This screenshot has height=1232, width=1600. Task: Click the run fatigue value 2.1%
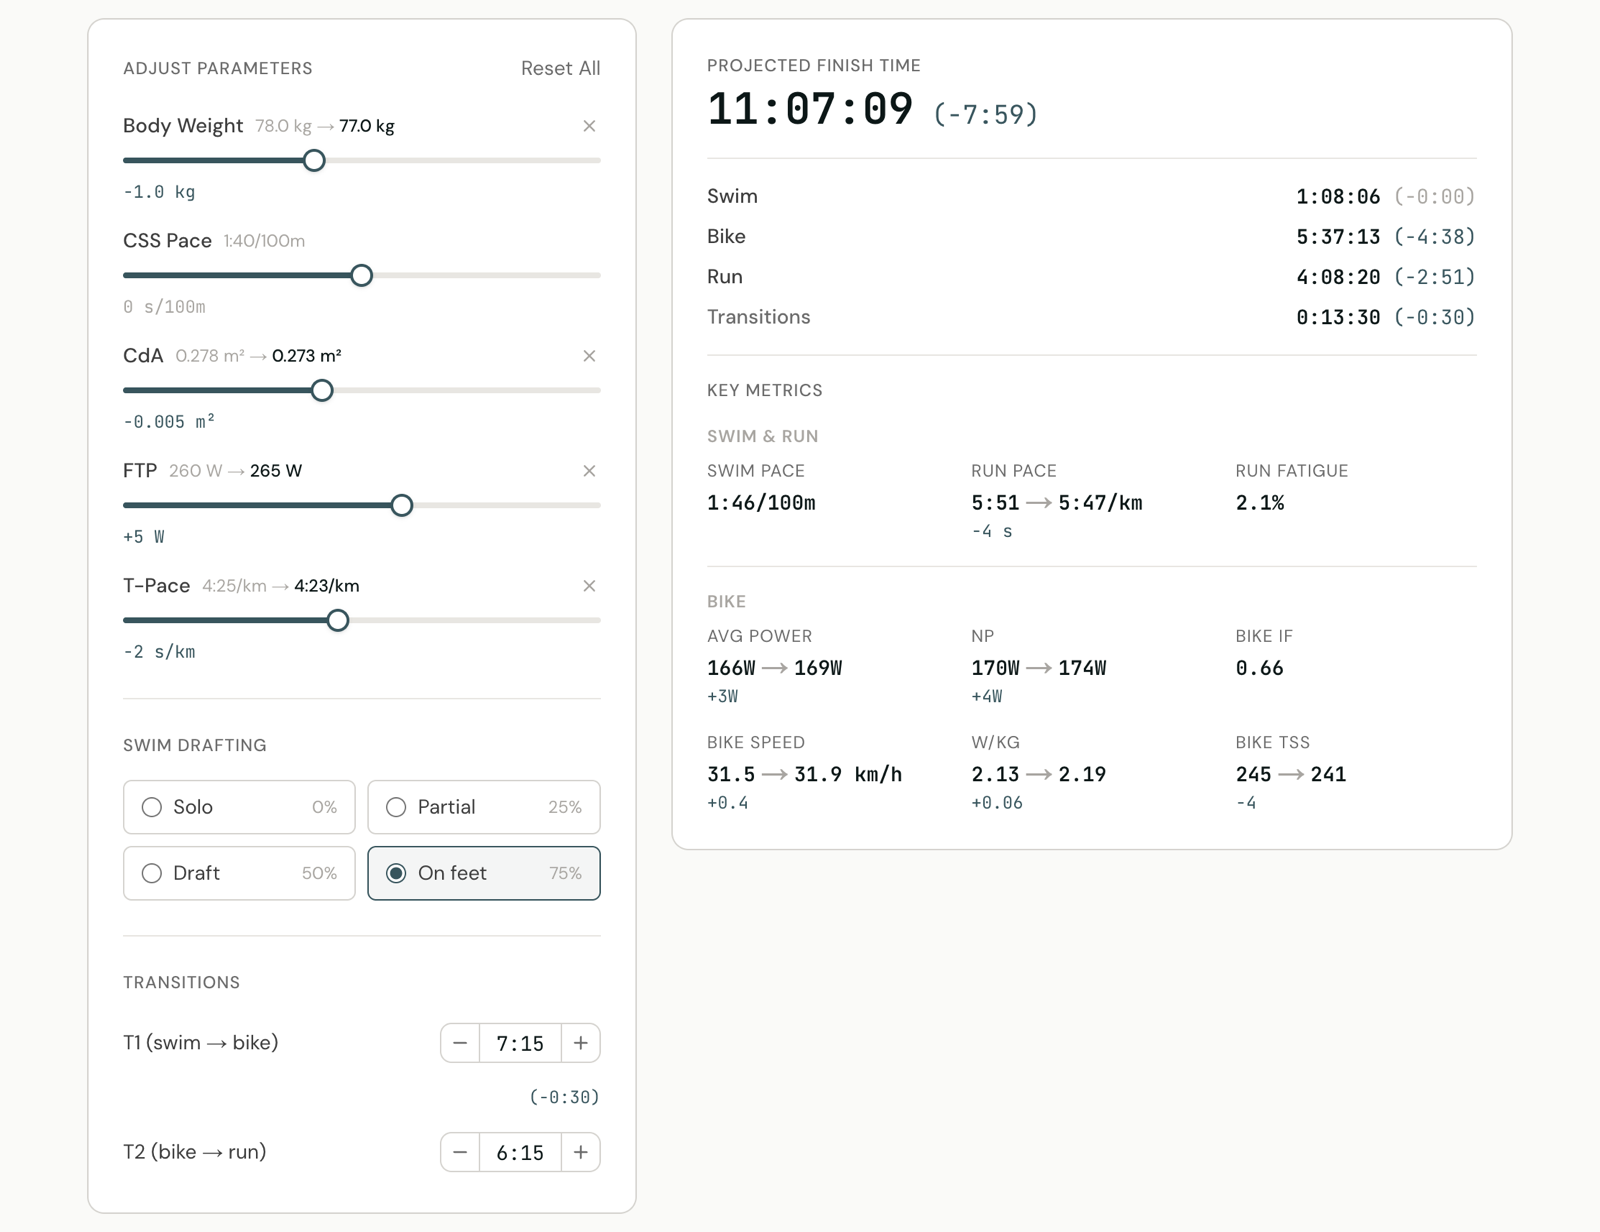click(x=1260, y=503)
